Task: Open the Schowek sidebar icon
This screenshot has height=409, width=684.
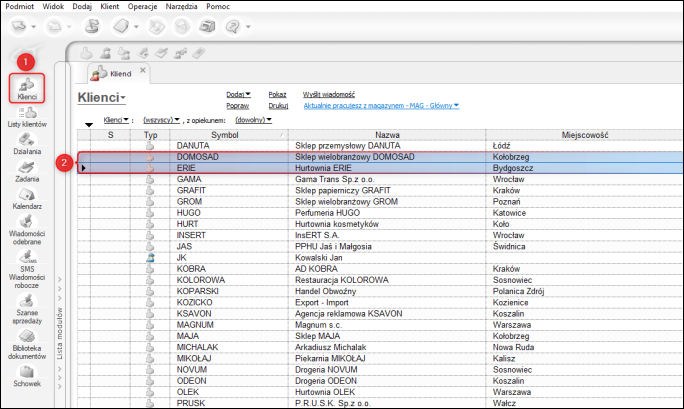Action: (x=27, y=376)
